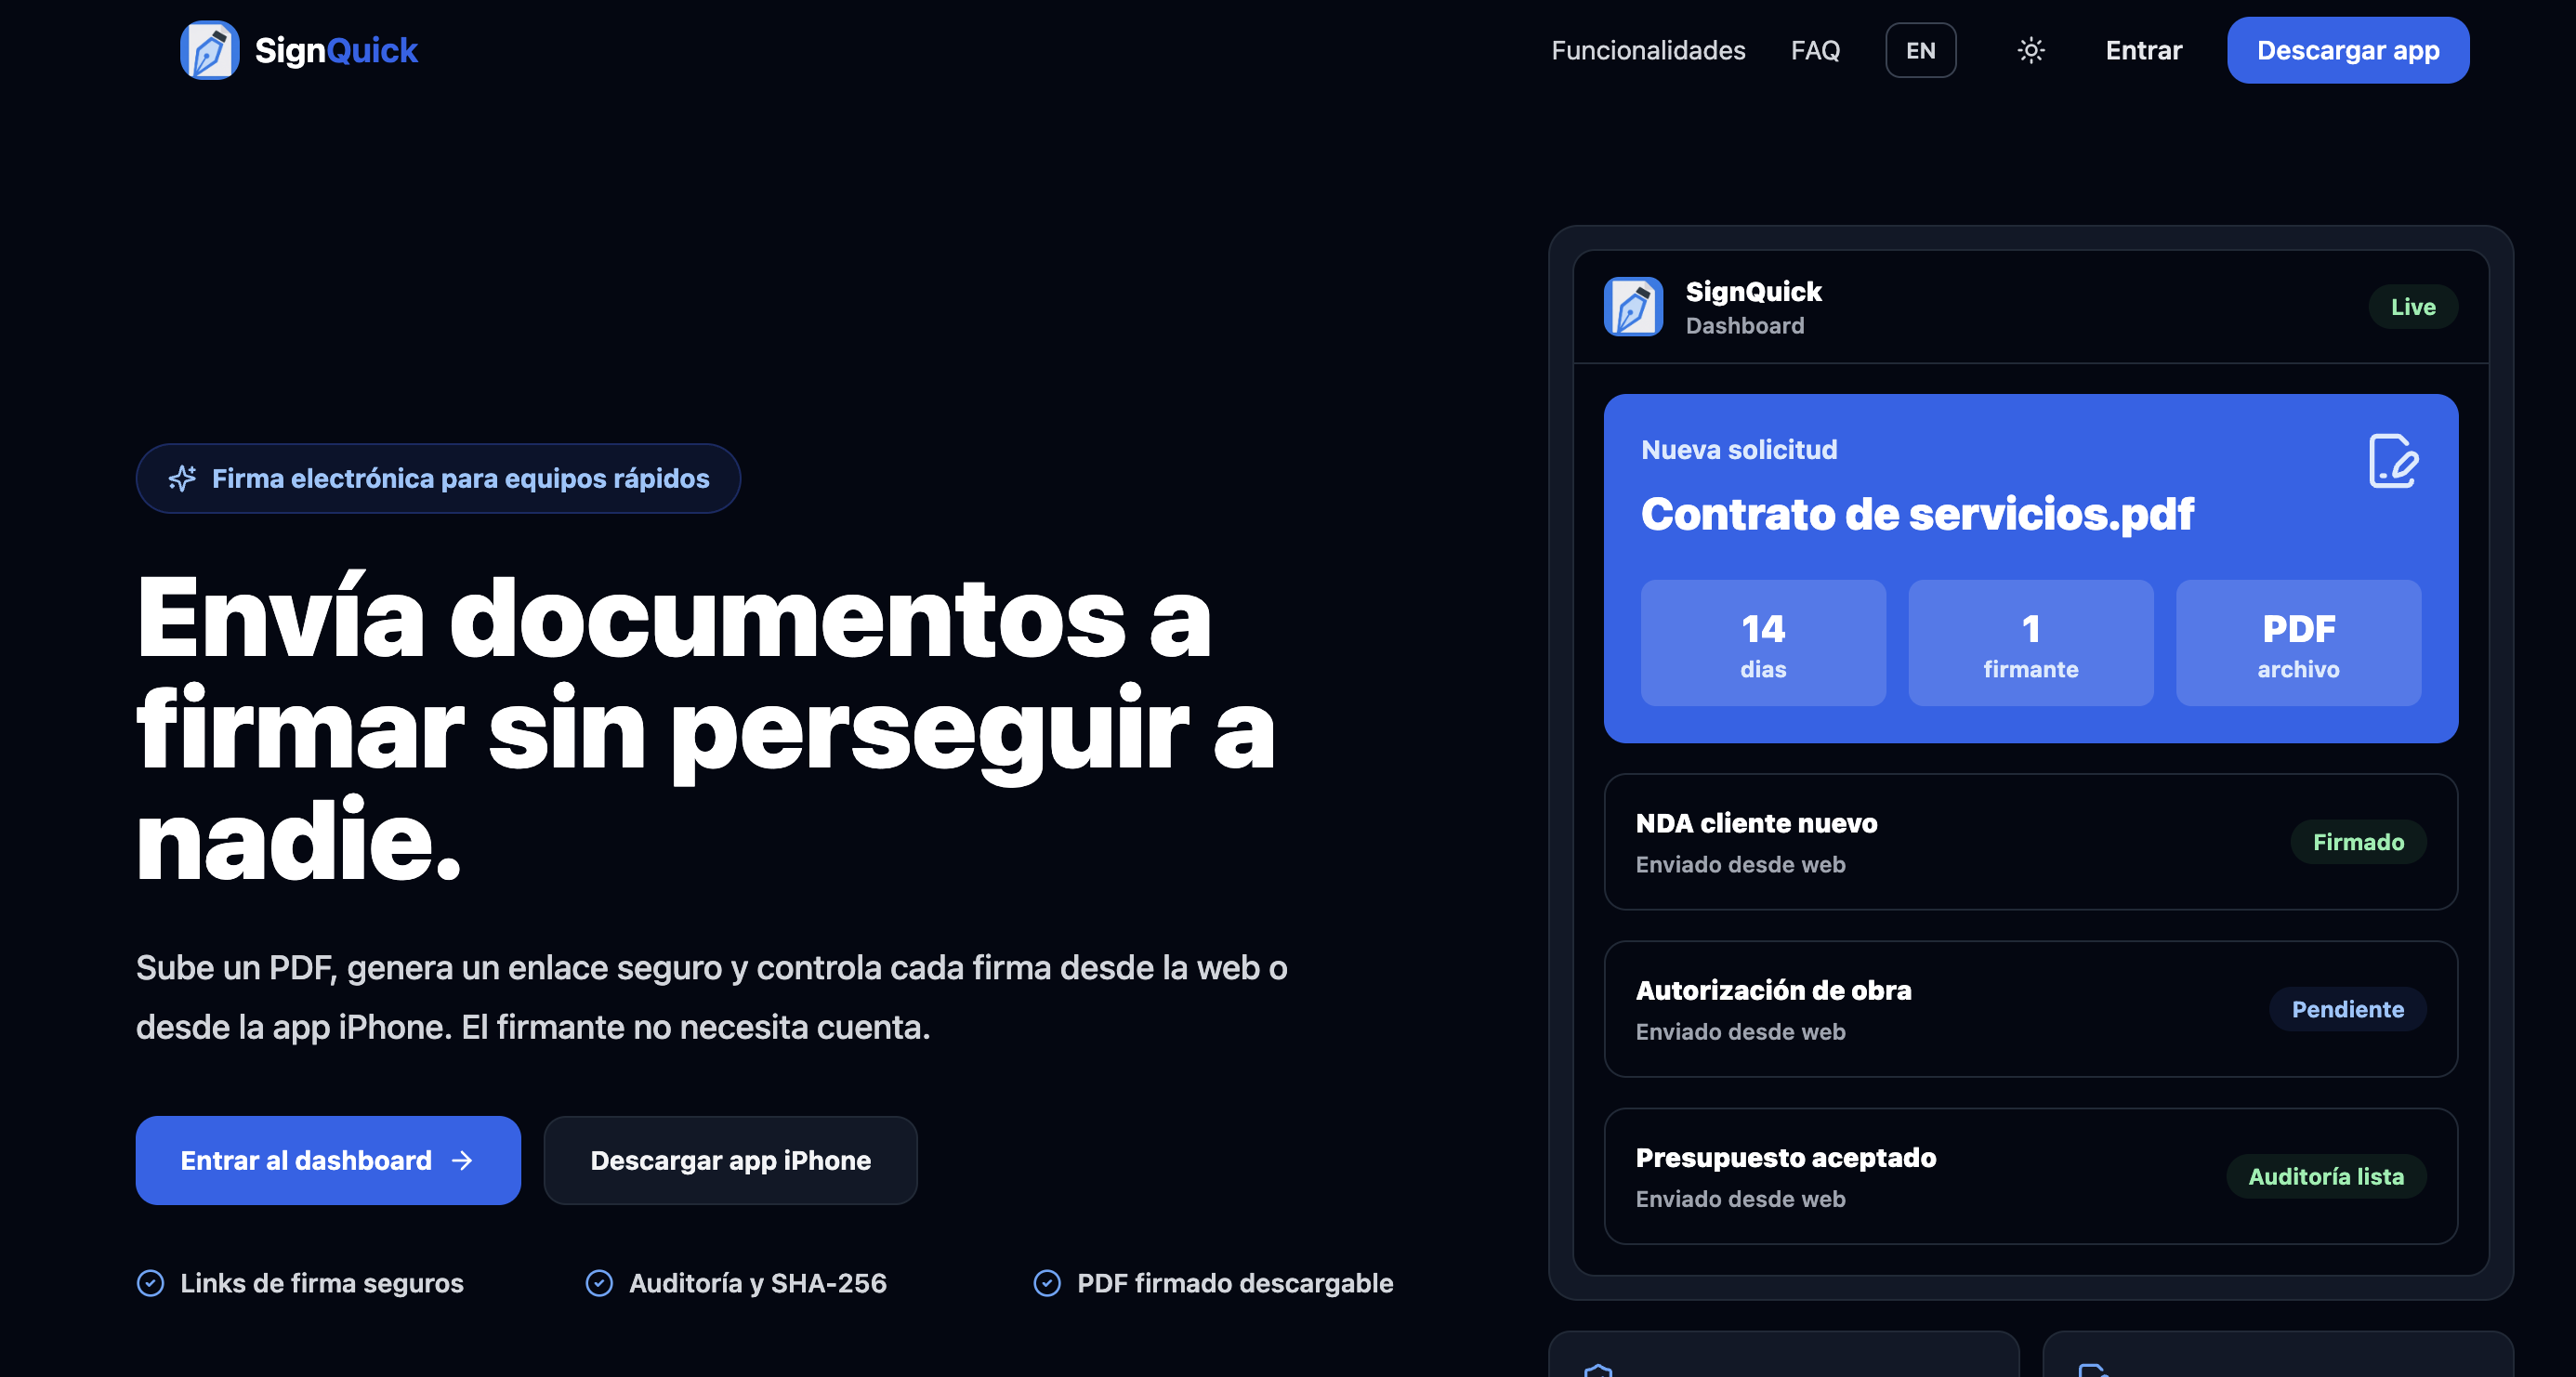Click the 'Sube un PDF, genera un enlace' paragraph
This screenshot has width=2576, height=1377.
coord(711,997)
